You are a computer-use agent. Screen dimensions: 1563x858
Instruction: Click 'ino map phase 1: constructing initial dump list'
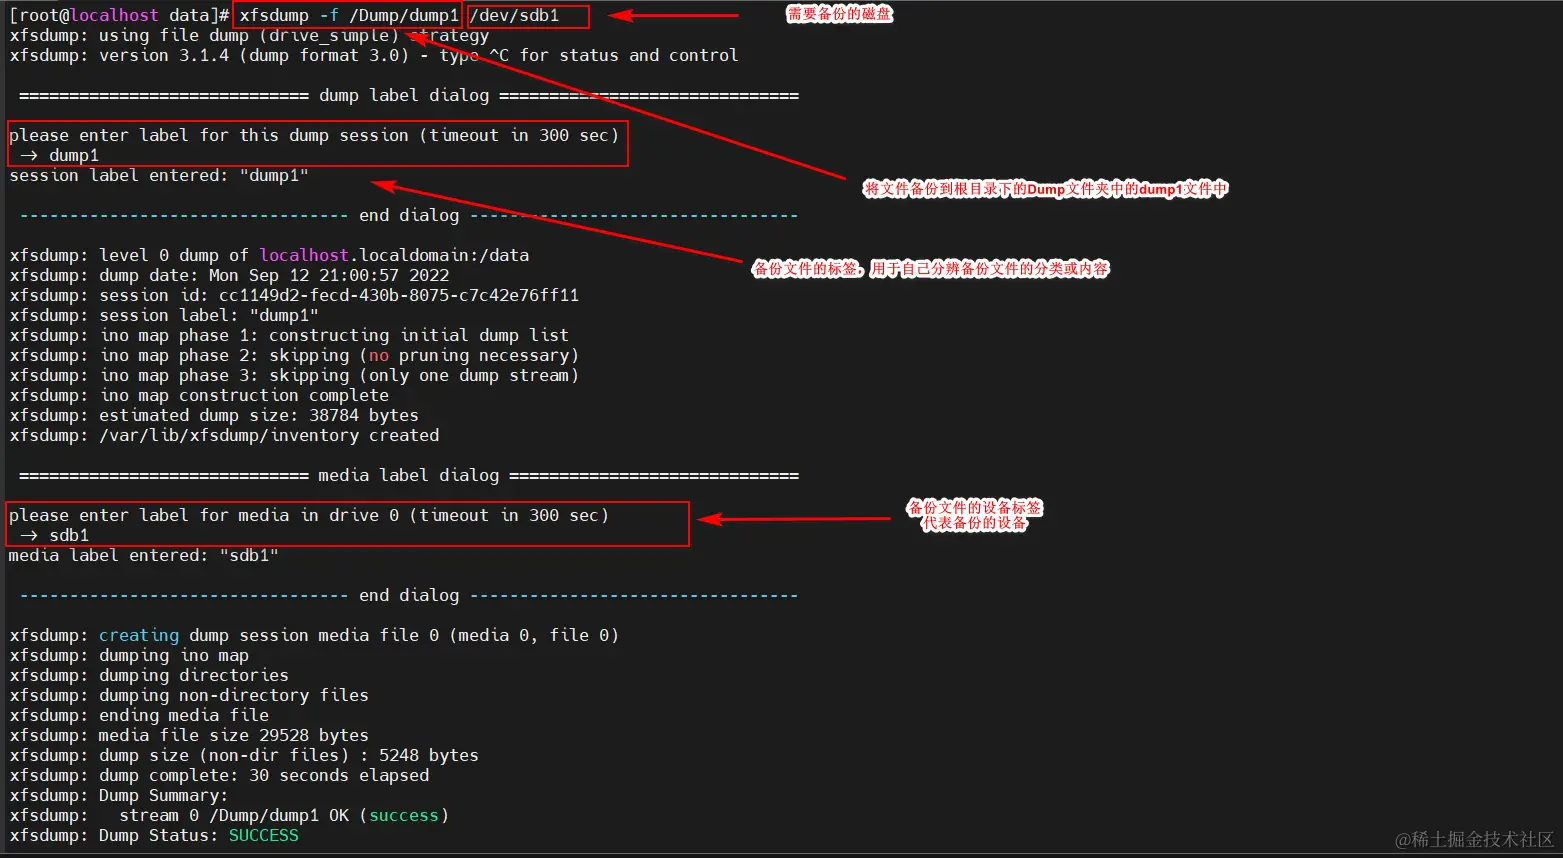click(x=289, y=335)
